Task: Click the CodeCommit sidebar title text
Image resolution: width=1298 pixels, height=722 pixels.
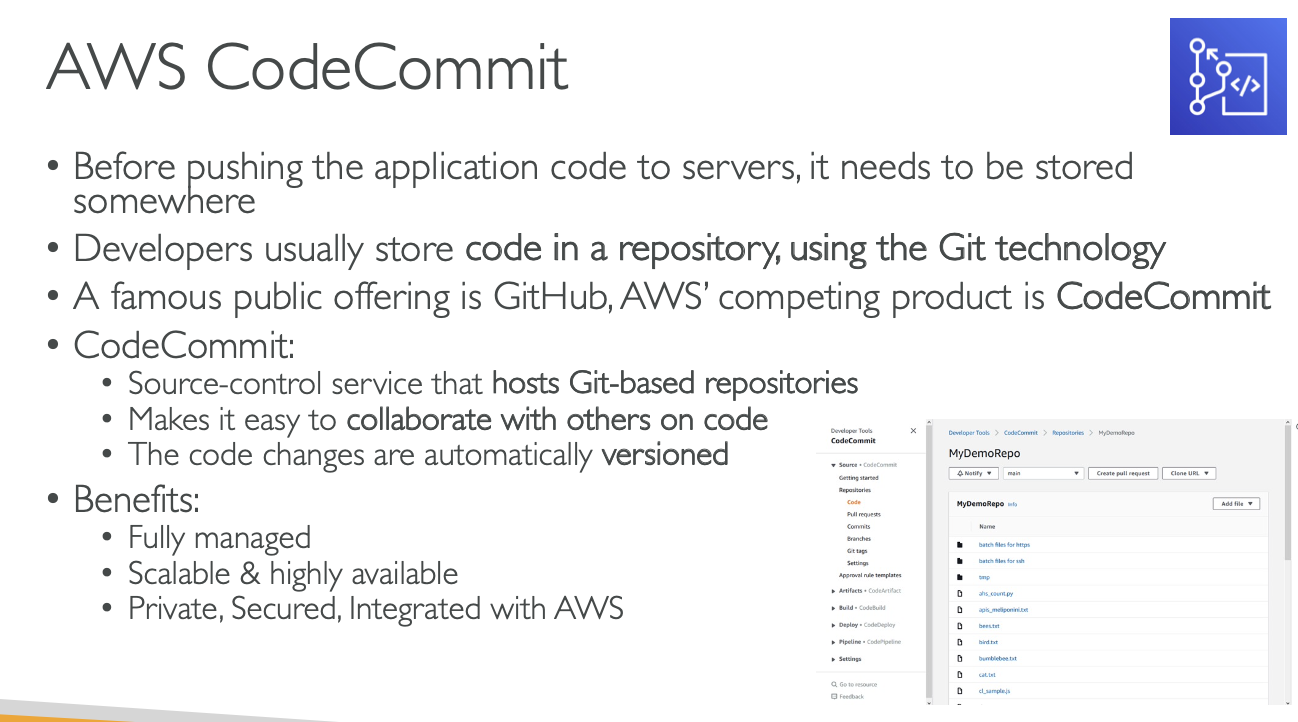Action: point(853,441)
